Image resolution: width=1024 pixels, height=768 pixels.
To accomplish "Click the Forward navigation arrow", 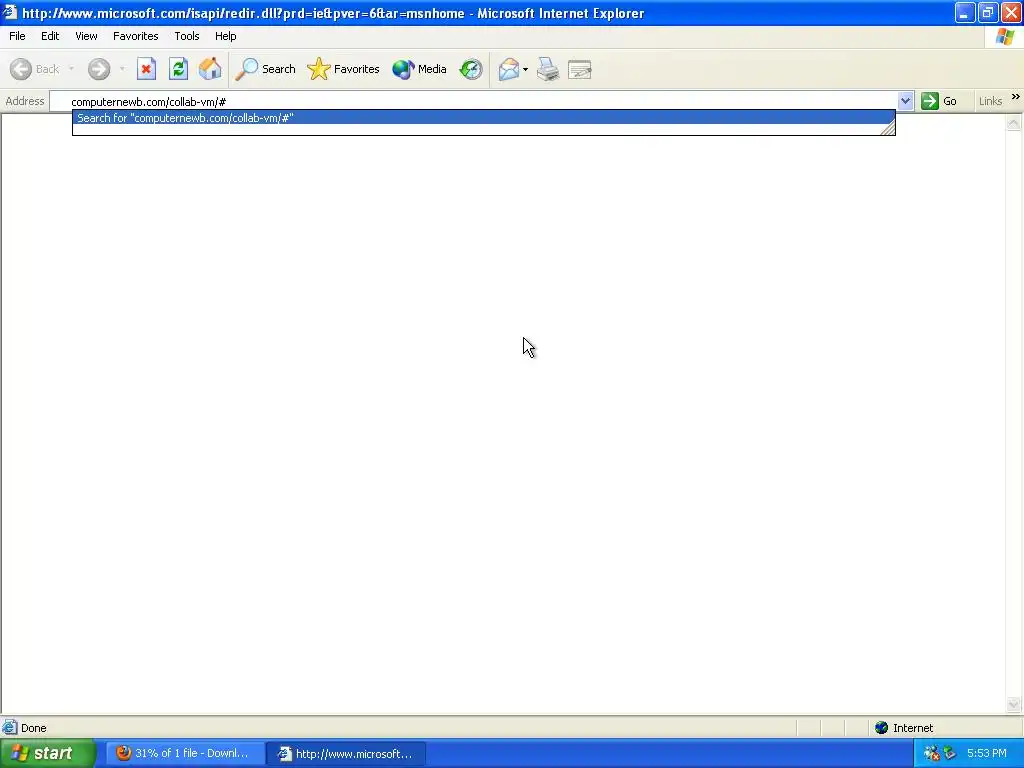I will 99,69.
